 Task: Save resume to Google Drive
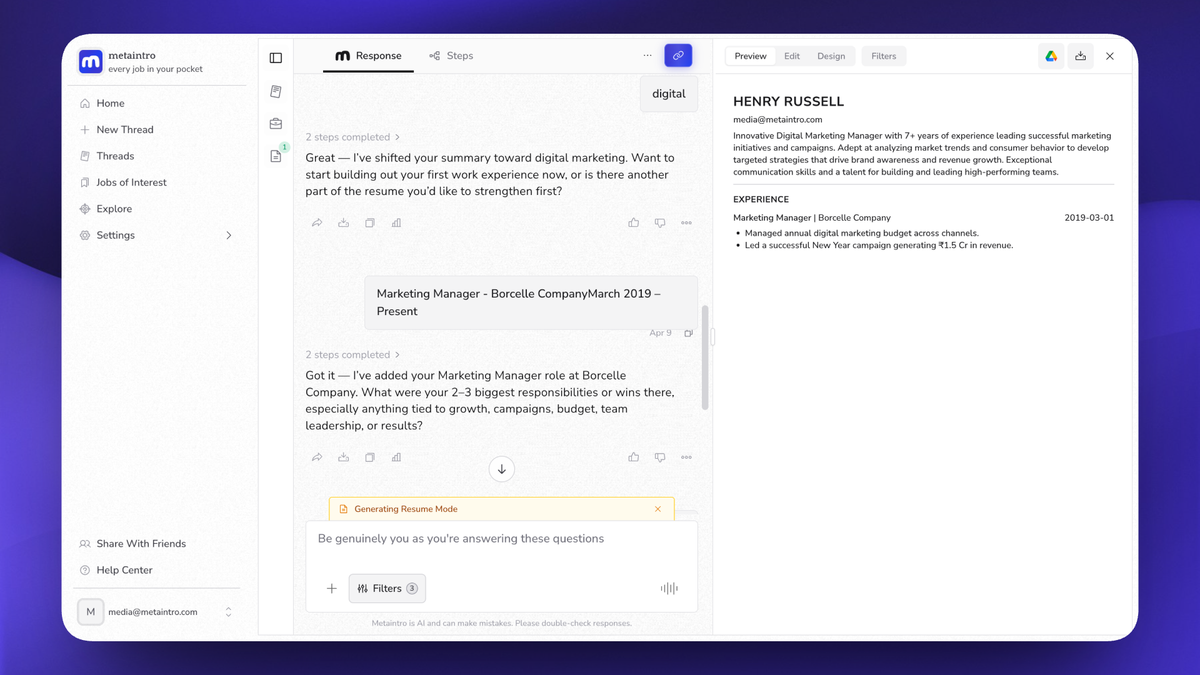(x=1051, y=57)
